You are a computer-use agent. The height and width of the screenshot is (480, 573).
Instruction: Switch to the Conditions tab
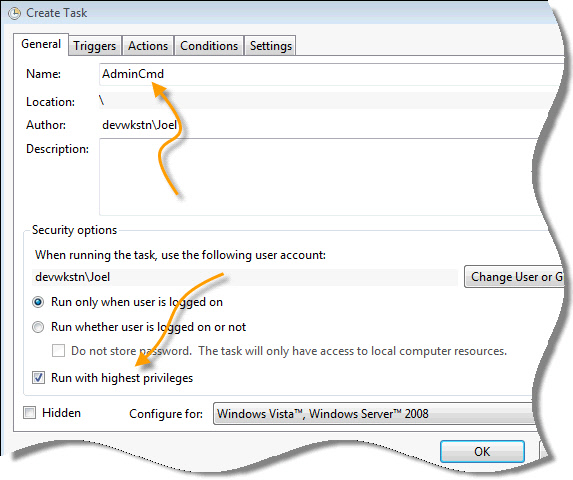pyautogui.click(x=209, y=46)
